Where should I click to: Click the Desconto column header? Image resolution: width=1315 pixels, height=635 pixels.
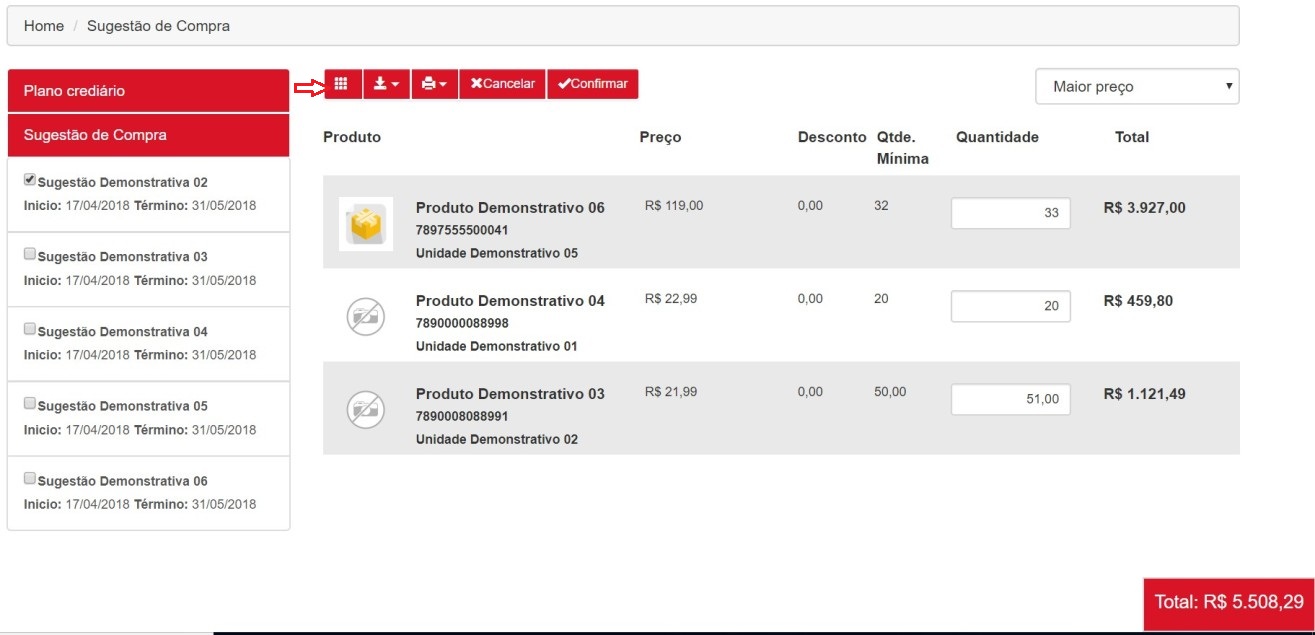click(832, 137)
